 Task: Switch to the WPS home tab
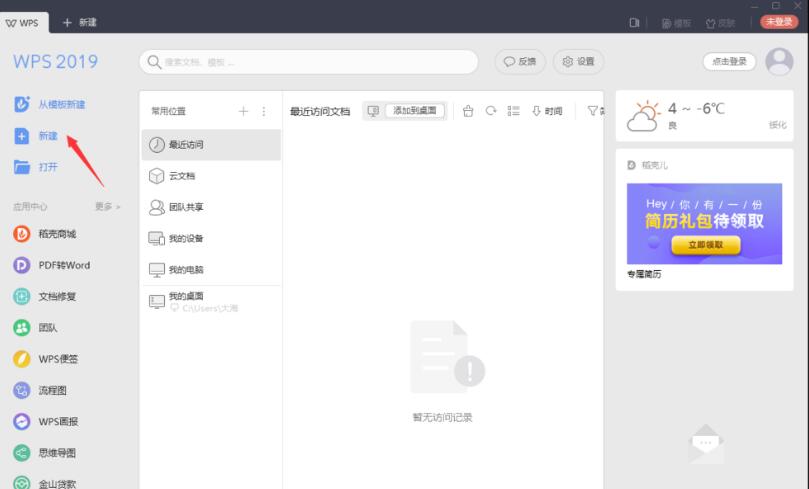[x=22, y=23]
